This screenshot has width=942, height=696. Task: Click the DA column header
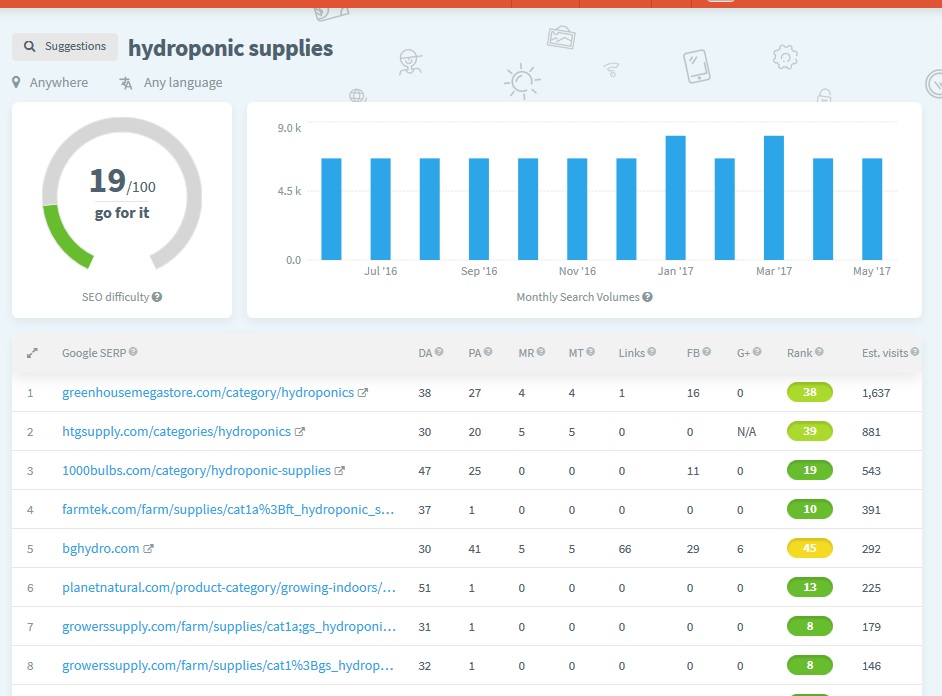[x=425, y=353]
